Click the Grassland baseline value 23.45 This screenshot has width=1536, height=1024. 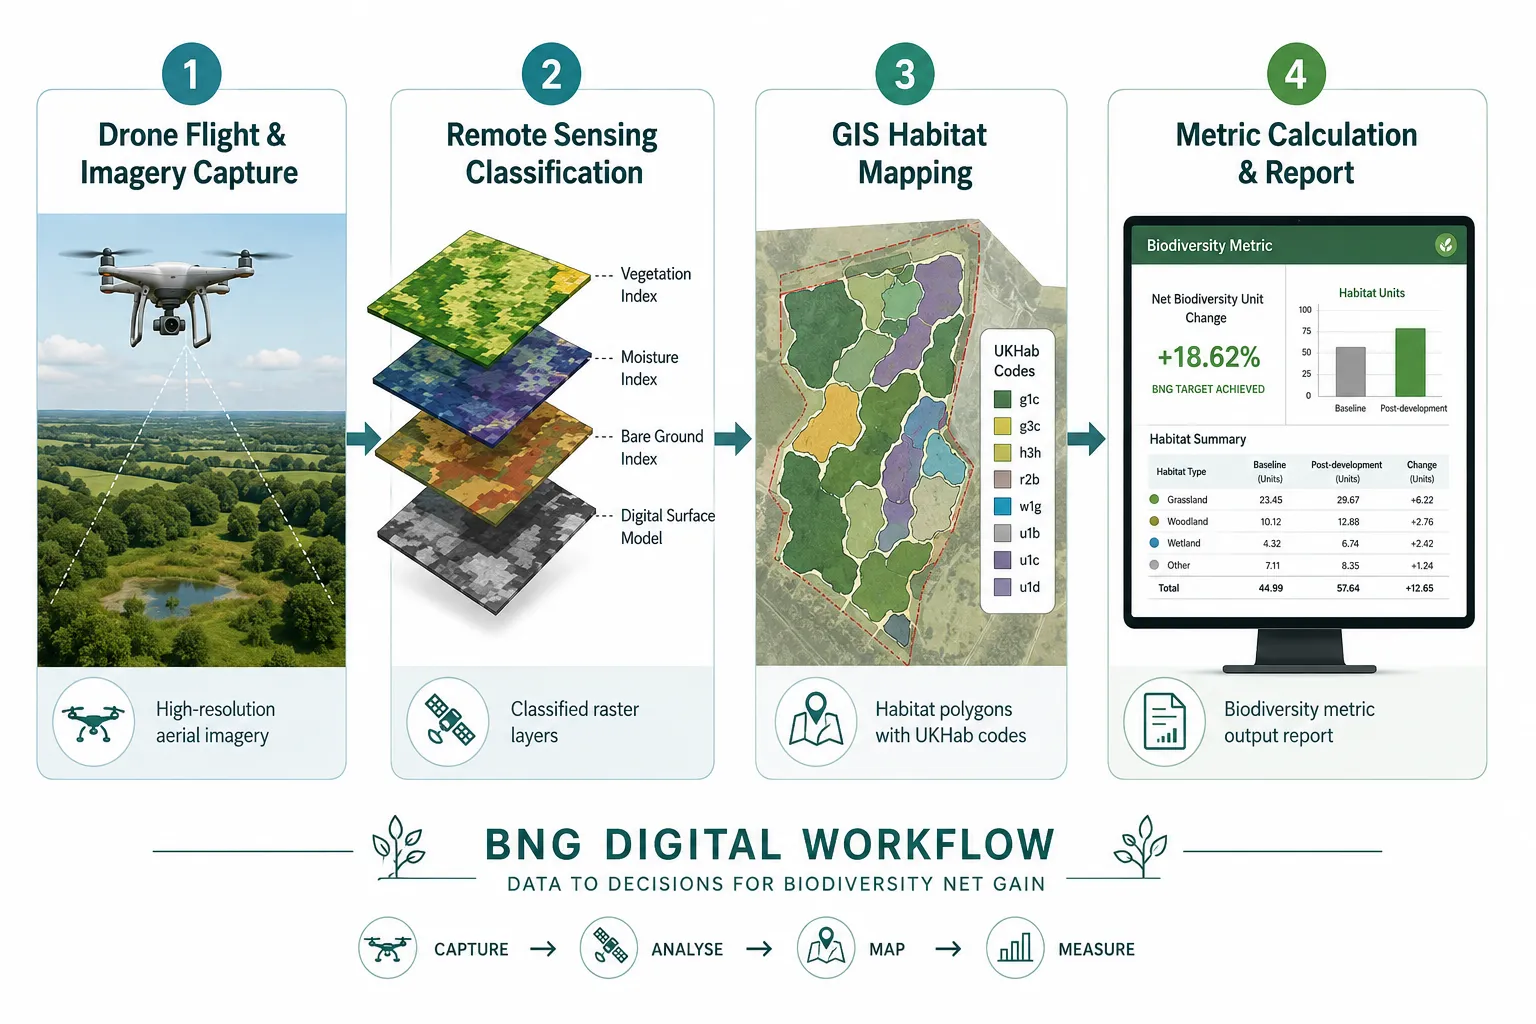pyautogui.click(x=1270, y=500)
